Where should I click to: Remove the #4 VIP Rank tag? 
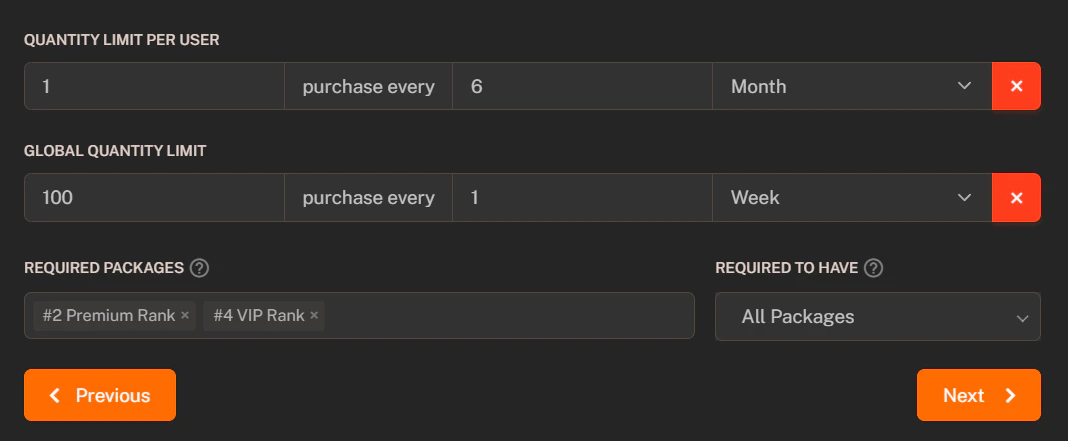click(x=314, y=316)
